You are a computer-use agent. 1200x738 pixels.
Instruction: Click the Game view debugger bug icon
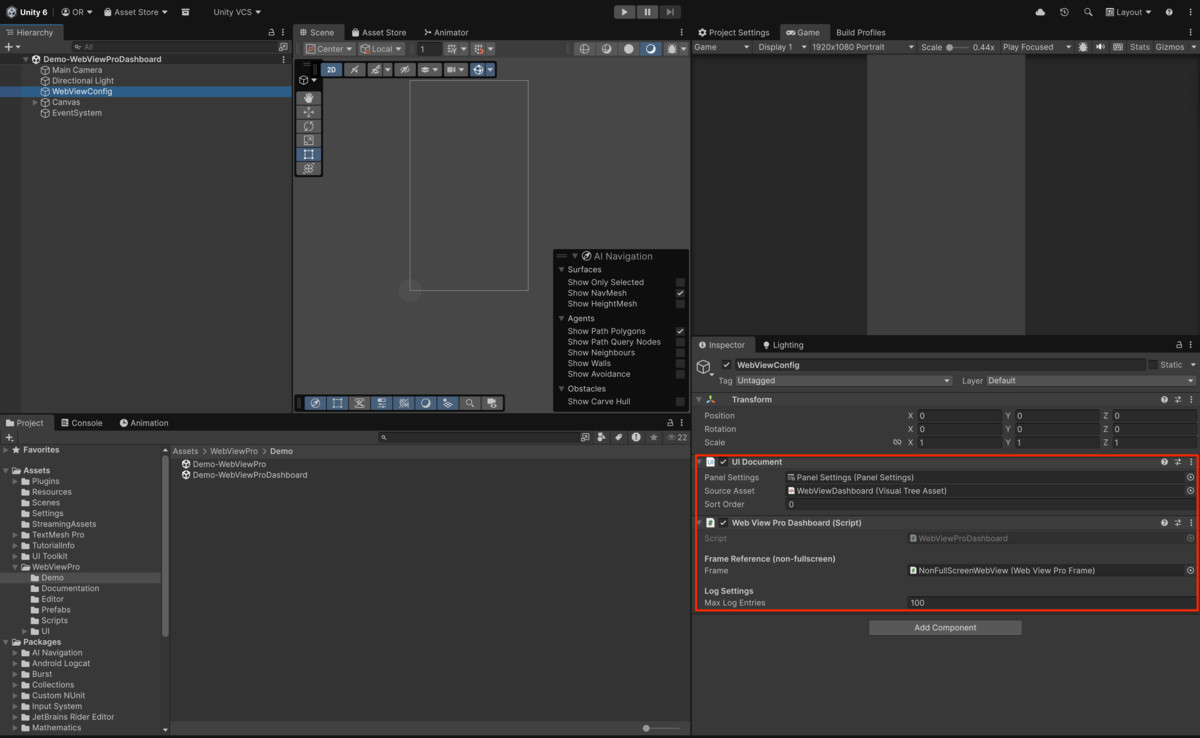coord(1082,47)
